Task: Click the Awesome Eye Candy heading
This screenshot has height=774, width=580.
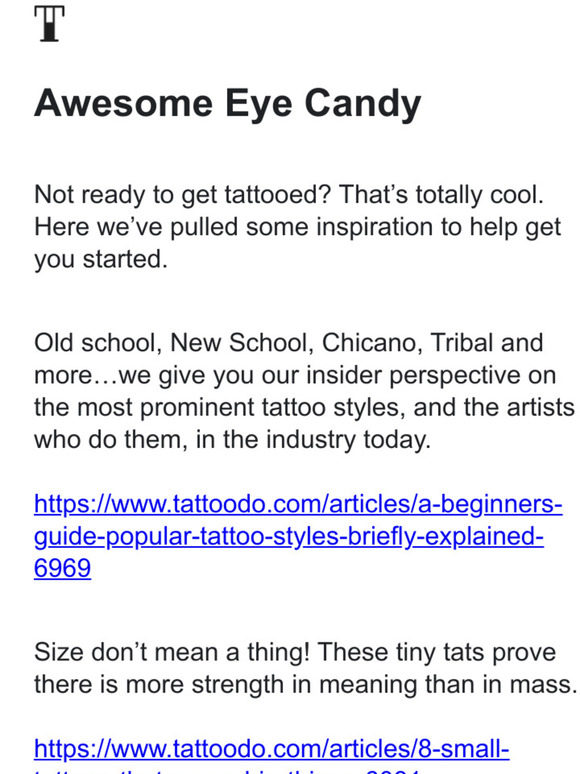Action: [x=228, y=103]
